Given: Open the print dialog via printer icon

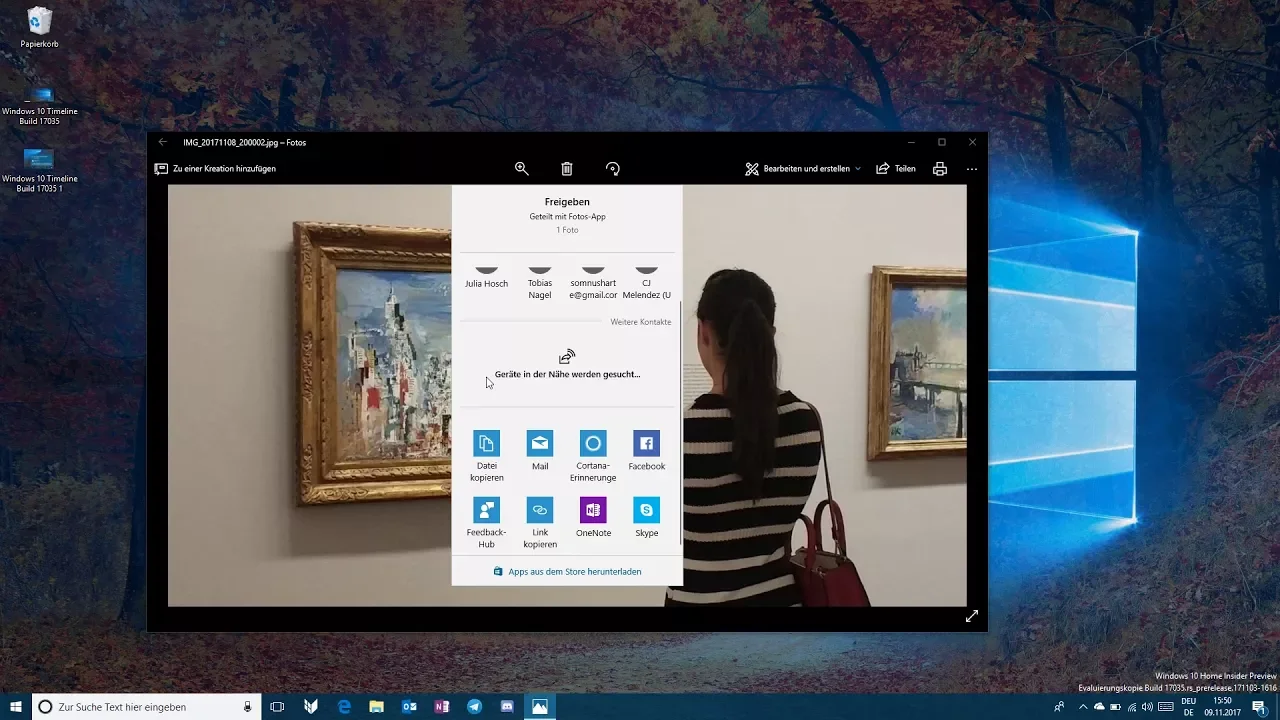Looking at the screenshot, I should pyautogui.click(x=940, y=169).
